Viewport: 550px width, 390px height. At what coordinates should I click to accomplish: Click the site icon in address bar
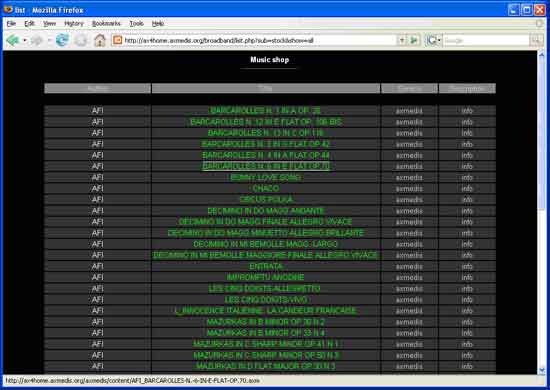[x=118, y=40]
